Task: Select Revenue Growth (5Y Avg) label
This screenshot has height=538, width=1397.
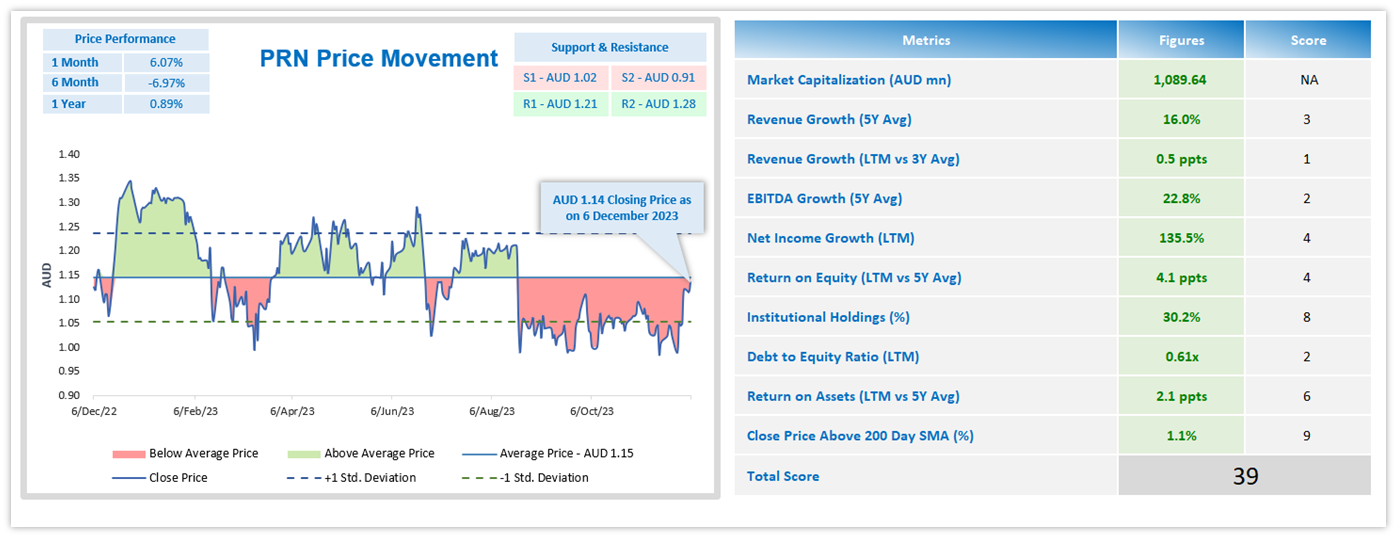Action: tap(829, 119)
